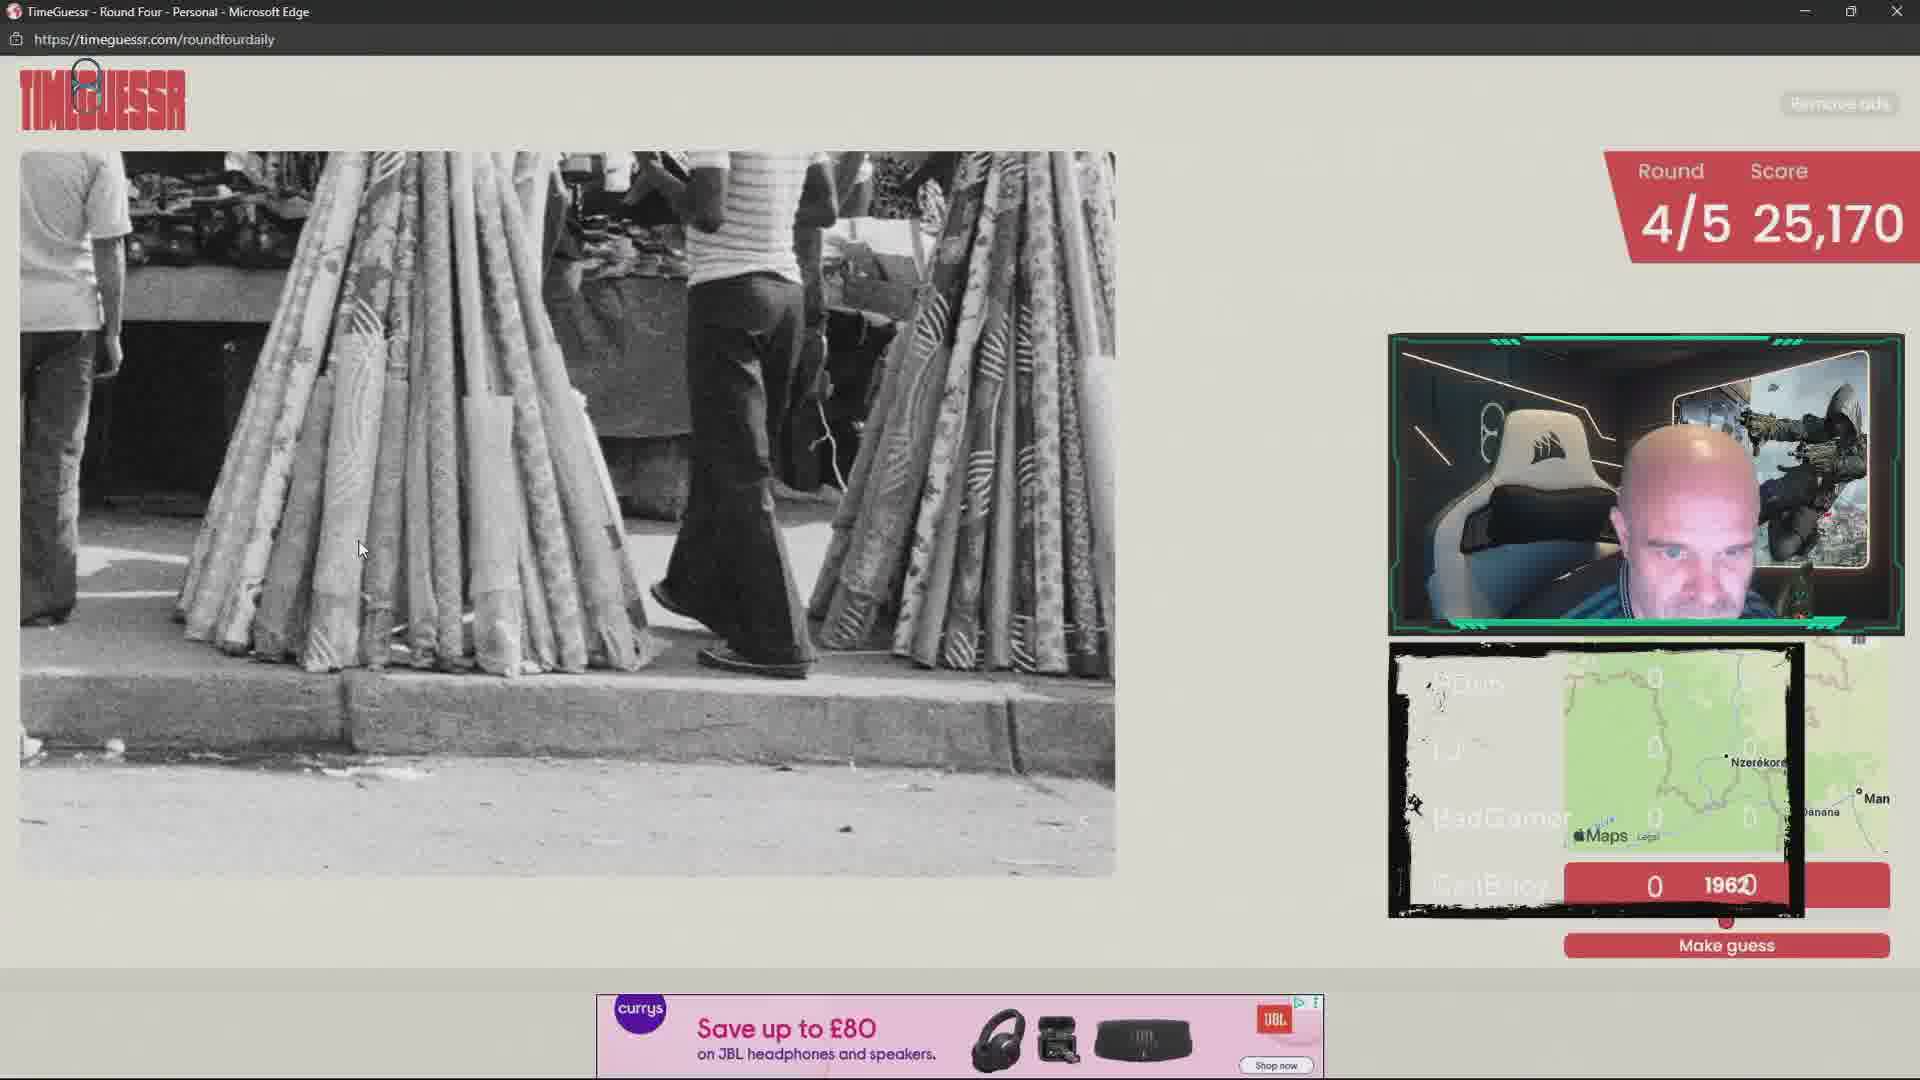Click the Nzerekore city label on map

1757,762
